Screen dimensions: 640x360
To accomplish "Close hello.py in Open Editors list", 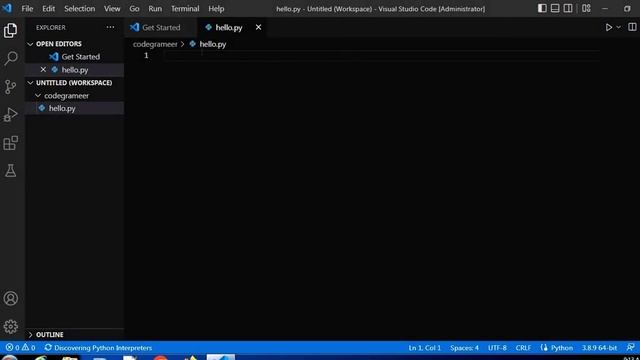I will click(43, 70).
